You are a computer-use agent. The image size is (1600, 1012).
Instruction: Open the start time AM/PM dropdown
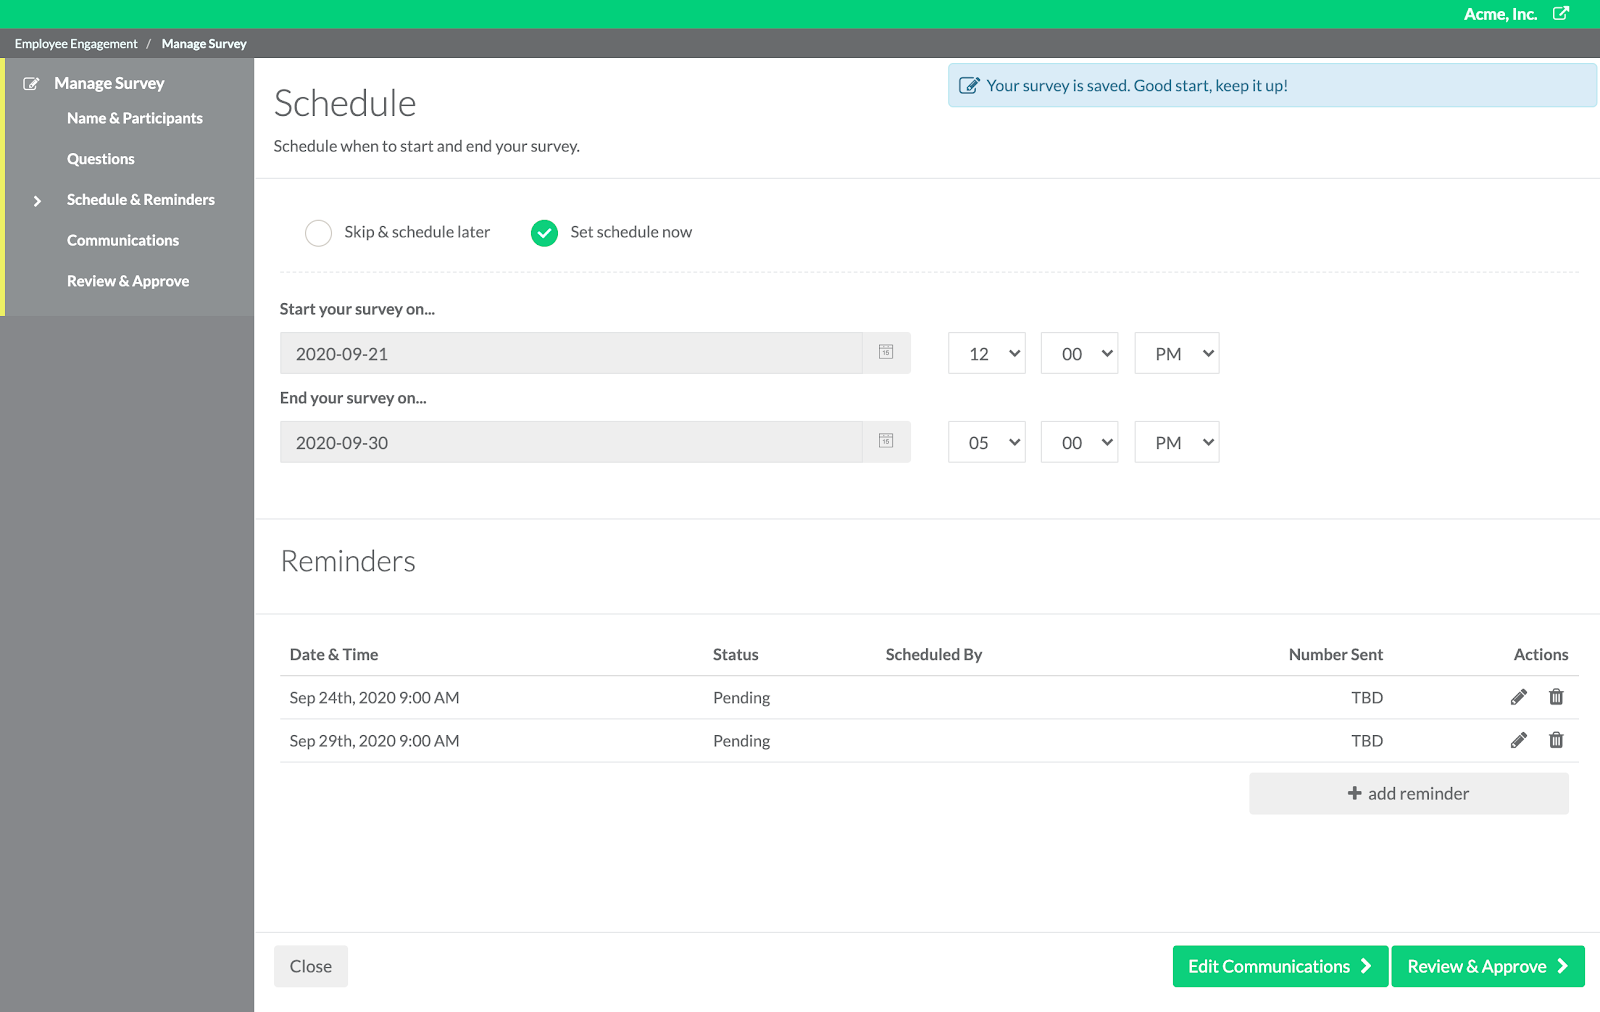(1177, 353)
